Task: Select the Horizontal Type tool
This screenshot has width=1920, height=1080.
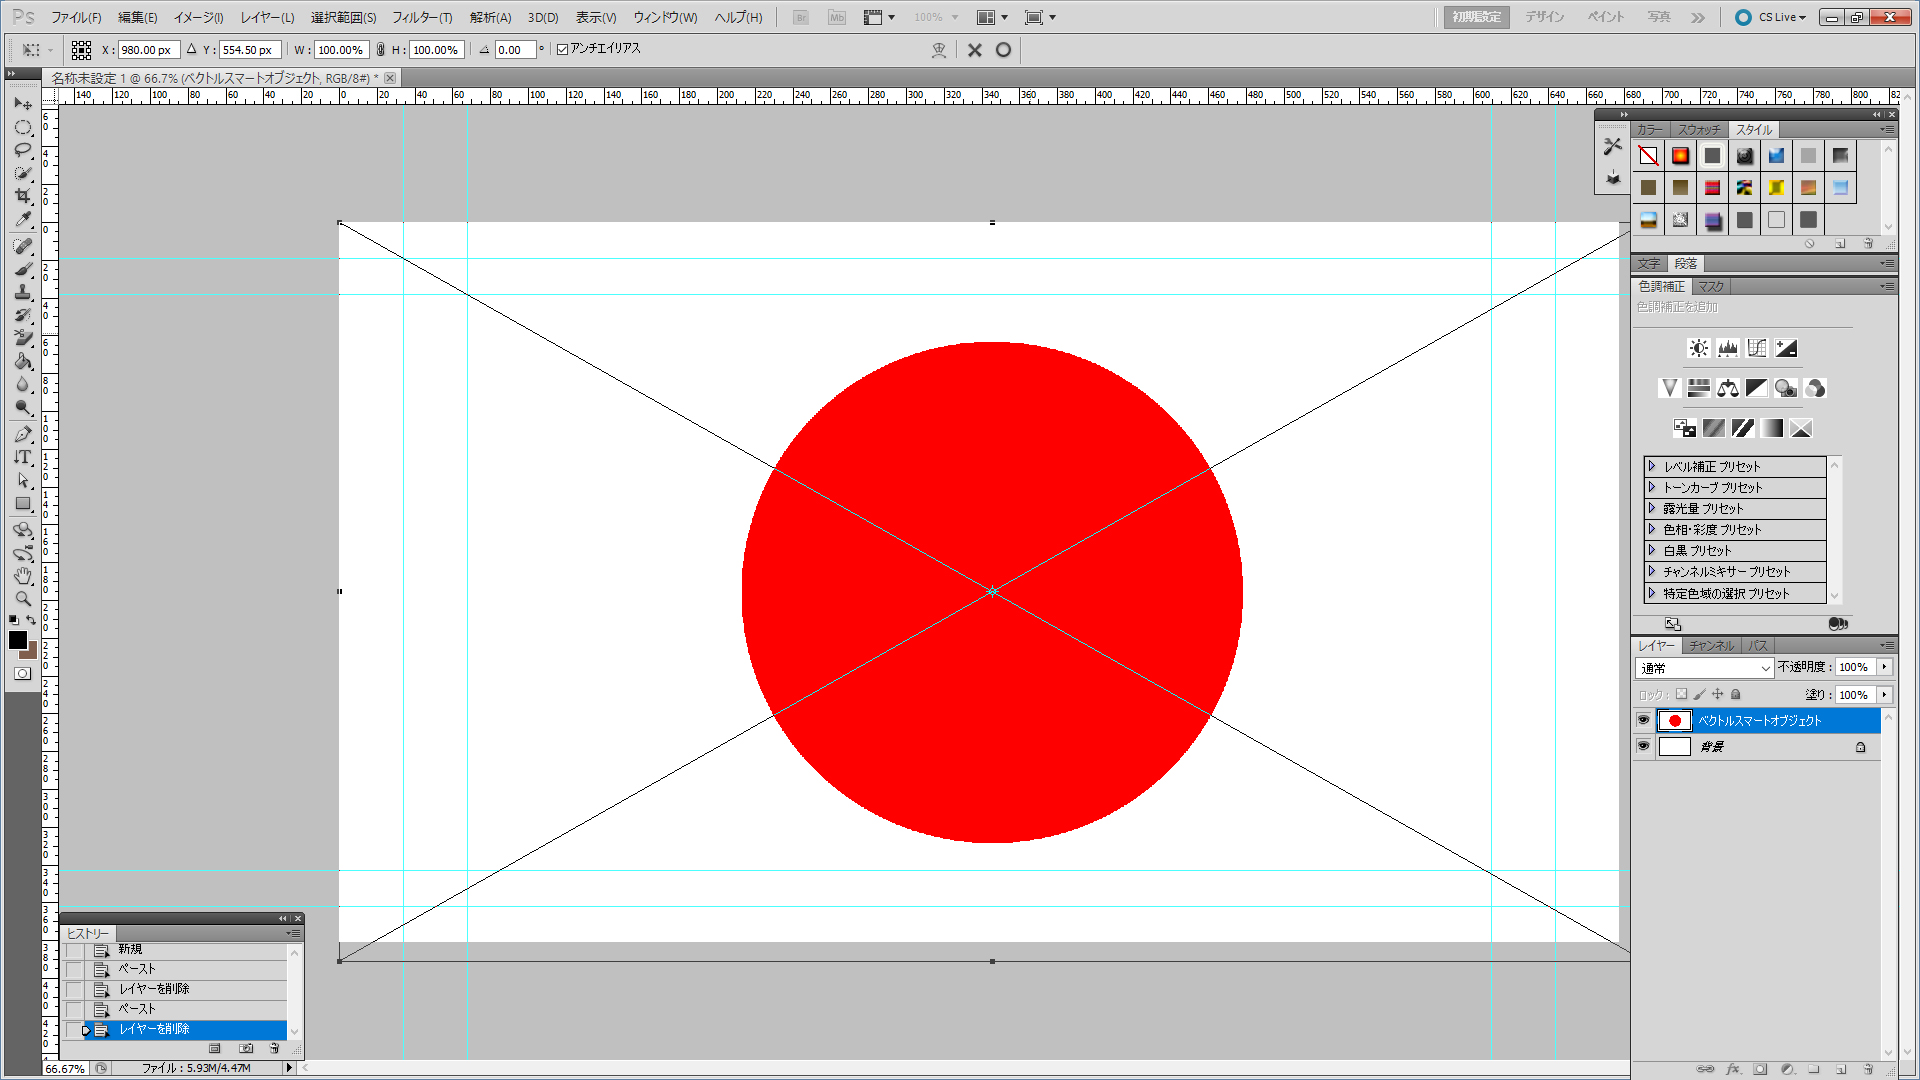Action: (23, 457)
